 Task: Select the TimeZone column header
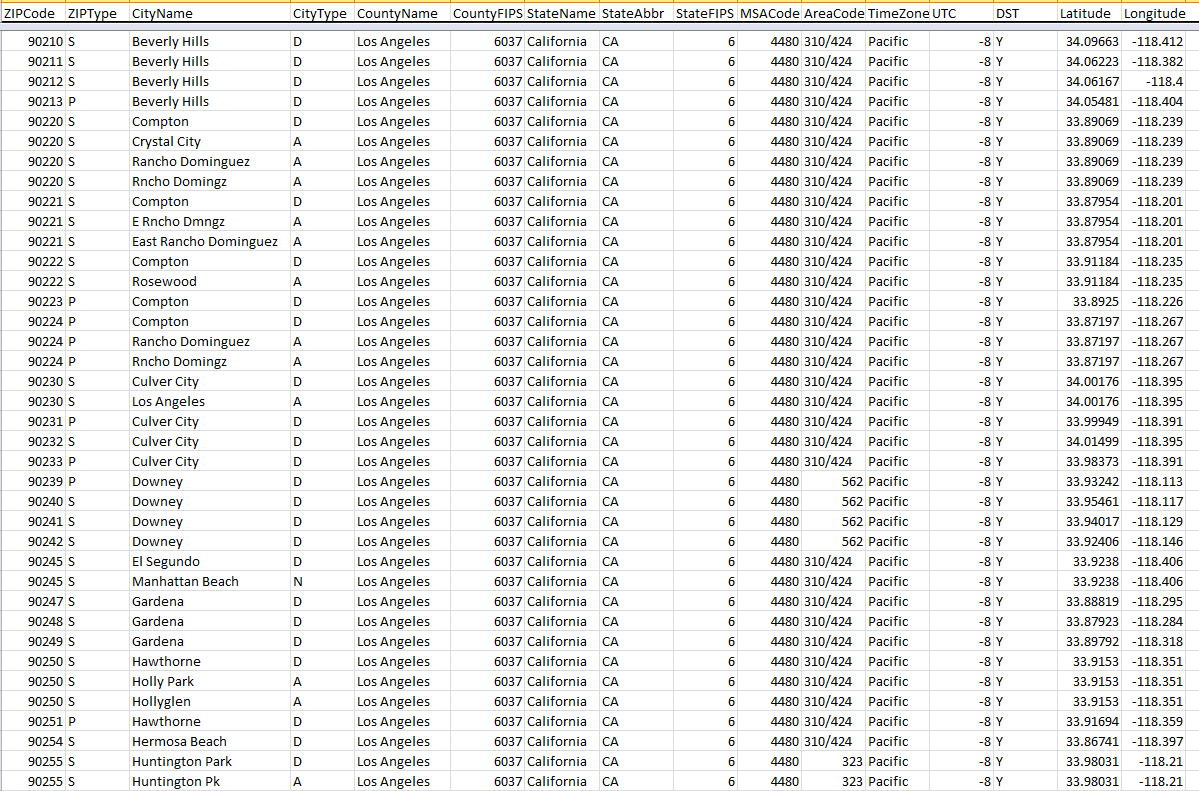coord(898,13)
